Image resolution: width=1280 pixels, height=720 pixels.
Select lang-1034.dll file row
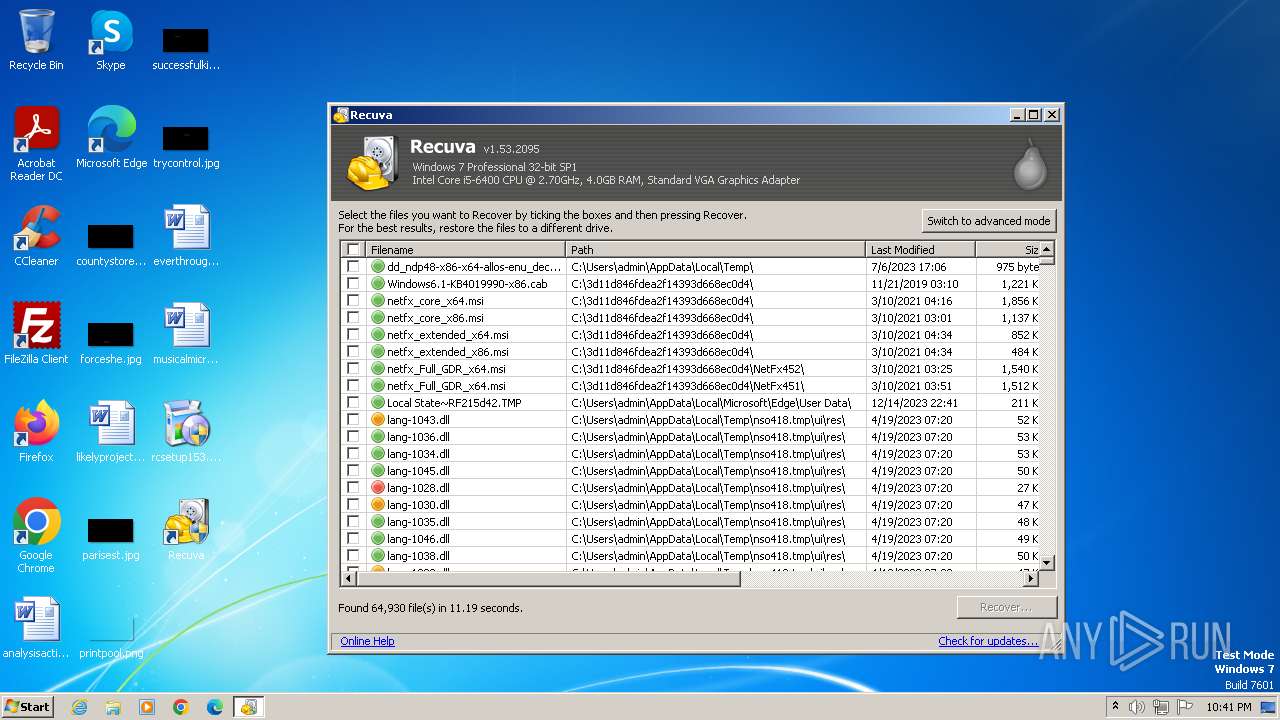coord(690,454)
